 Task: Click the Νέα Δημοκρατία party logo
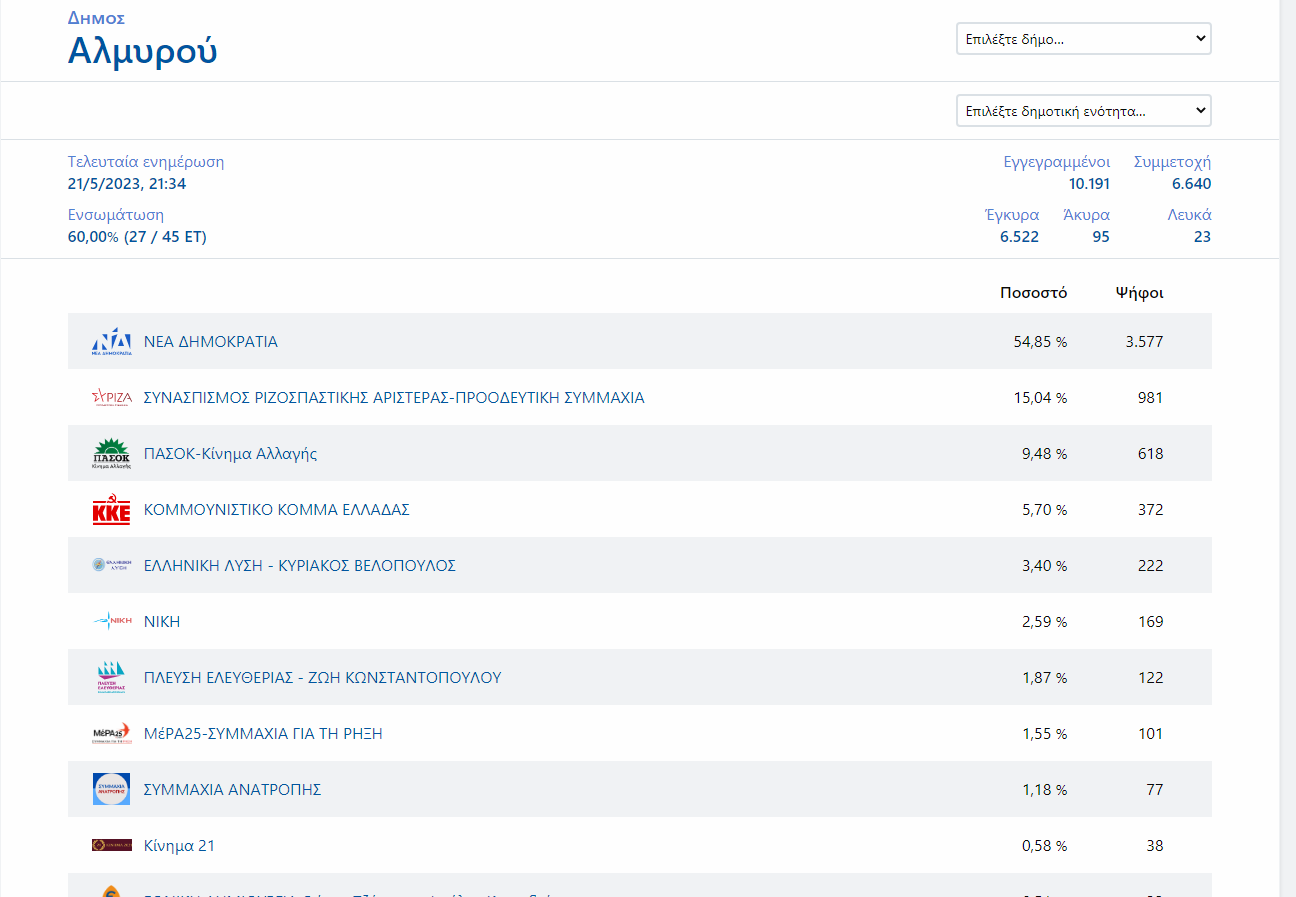click(x=111, y=342)
